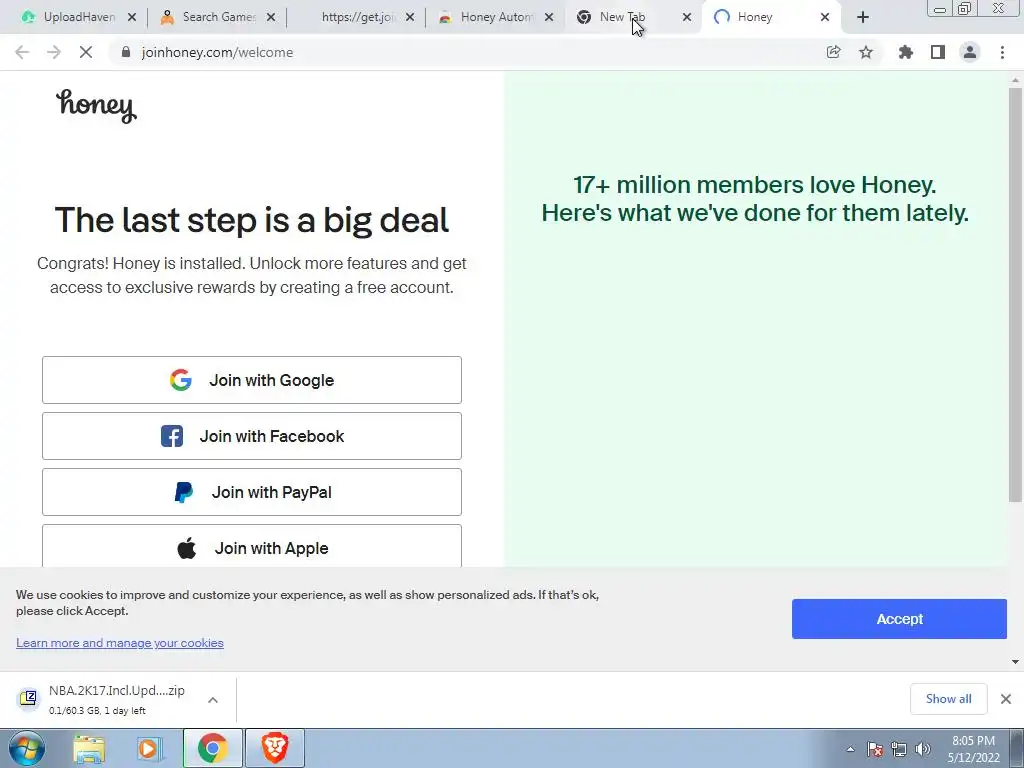The height and width of the screenshot is (768, 1024).
Task: Click the address bar URL
Action: [x=217, y=52]
